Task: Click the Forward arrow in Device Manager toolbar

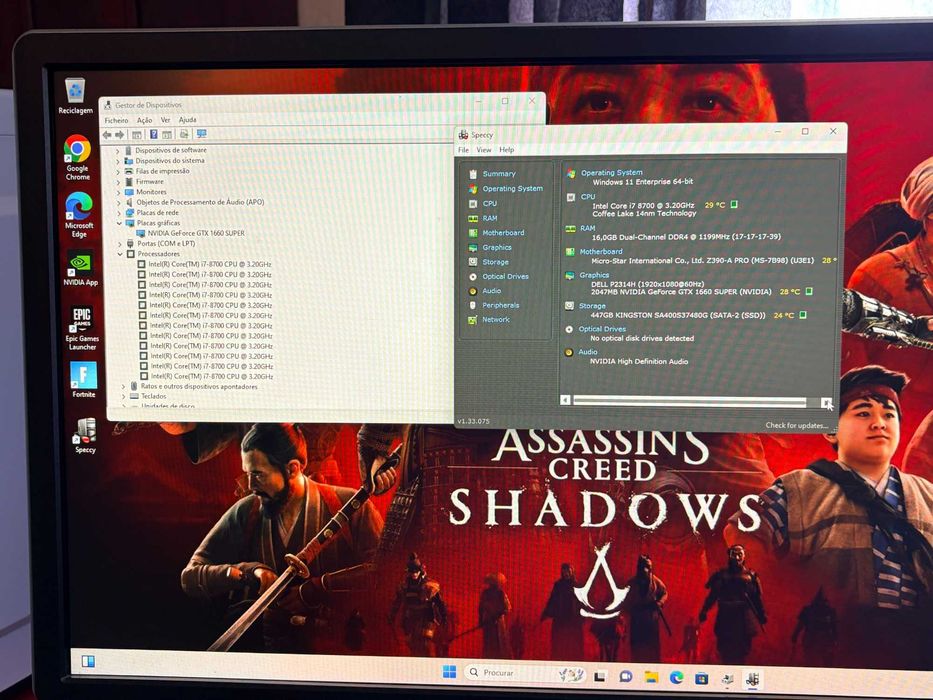Action: coord(120,135)
